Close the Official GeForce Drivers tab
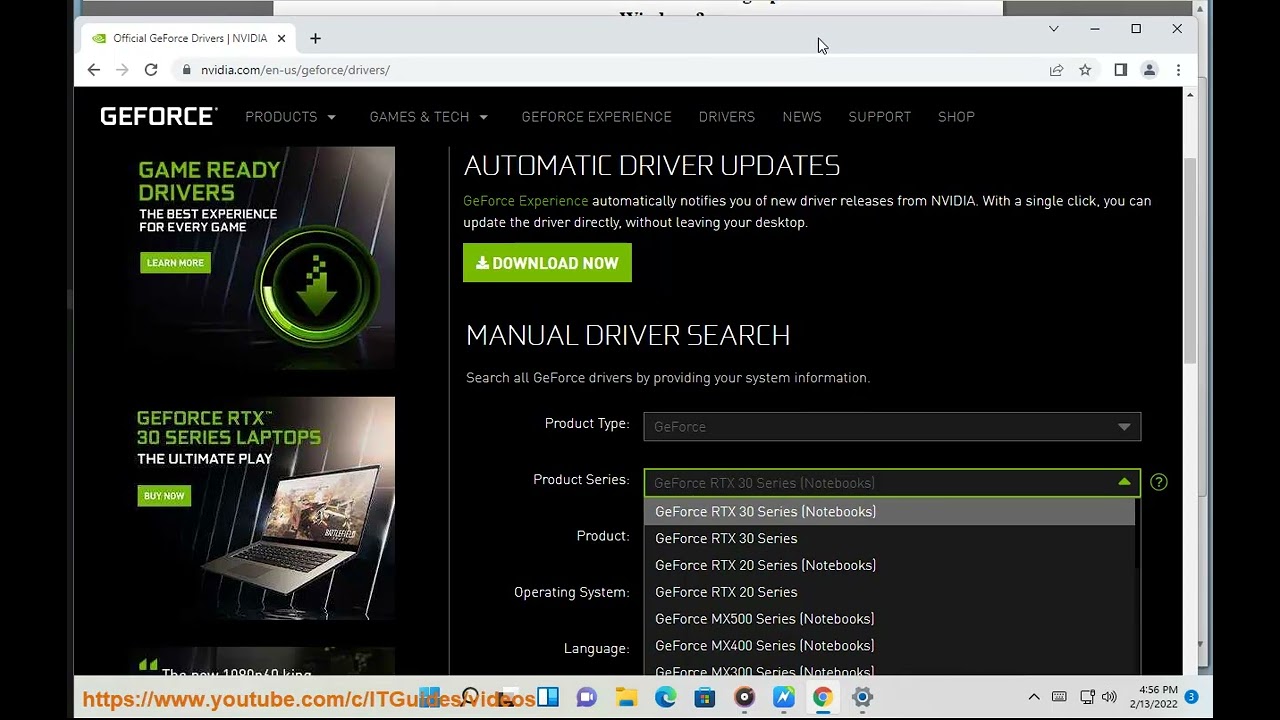Viewport: 1280px width, 720px height. click(281, 38)
